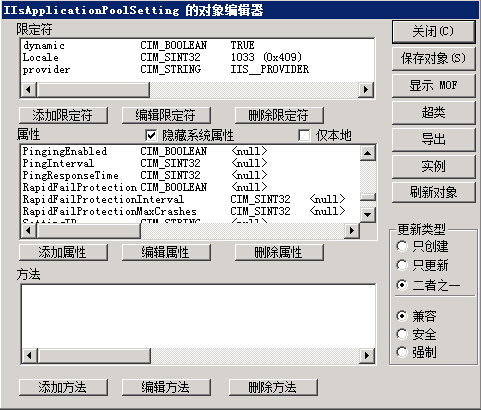Save object with 保存对象(S) button

(x=433, y=58)
